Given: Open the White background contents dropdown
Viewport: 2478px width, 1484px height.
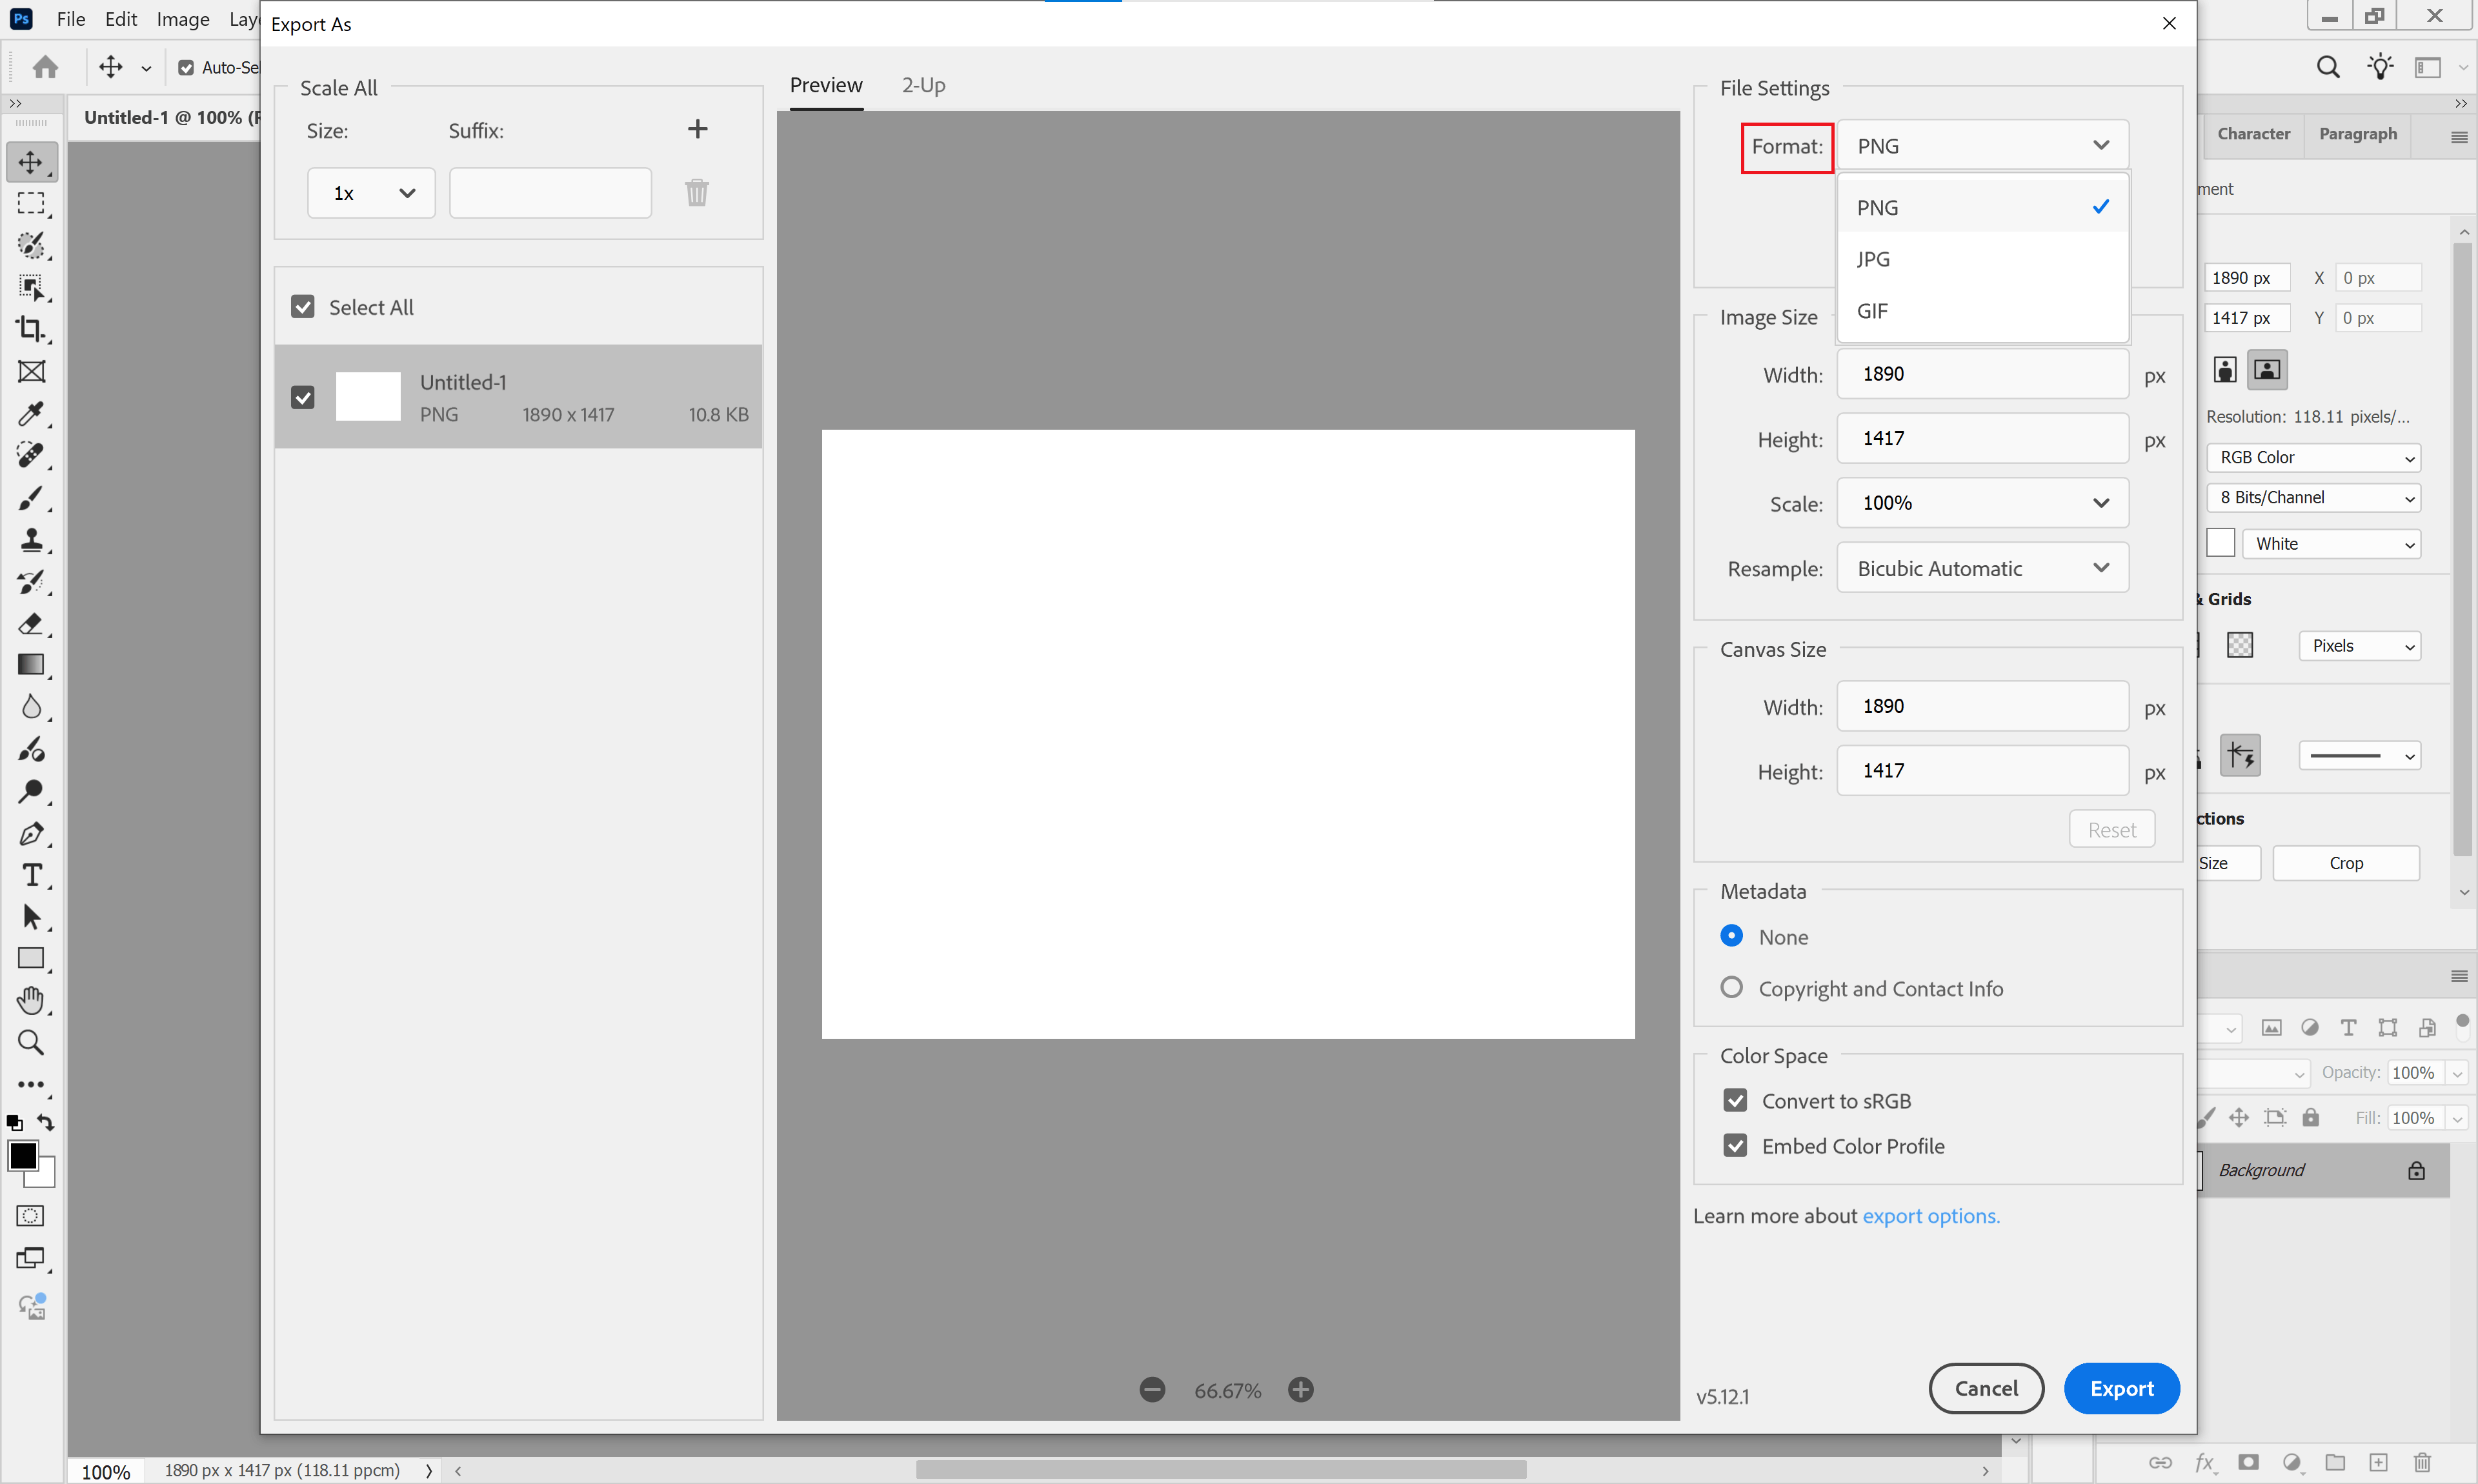Looking at the screenshot, I should point(2331,544).
